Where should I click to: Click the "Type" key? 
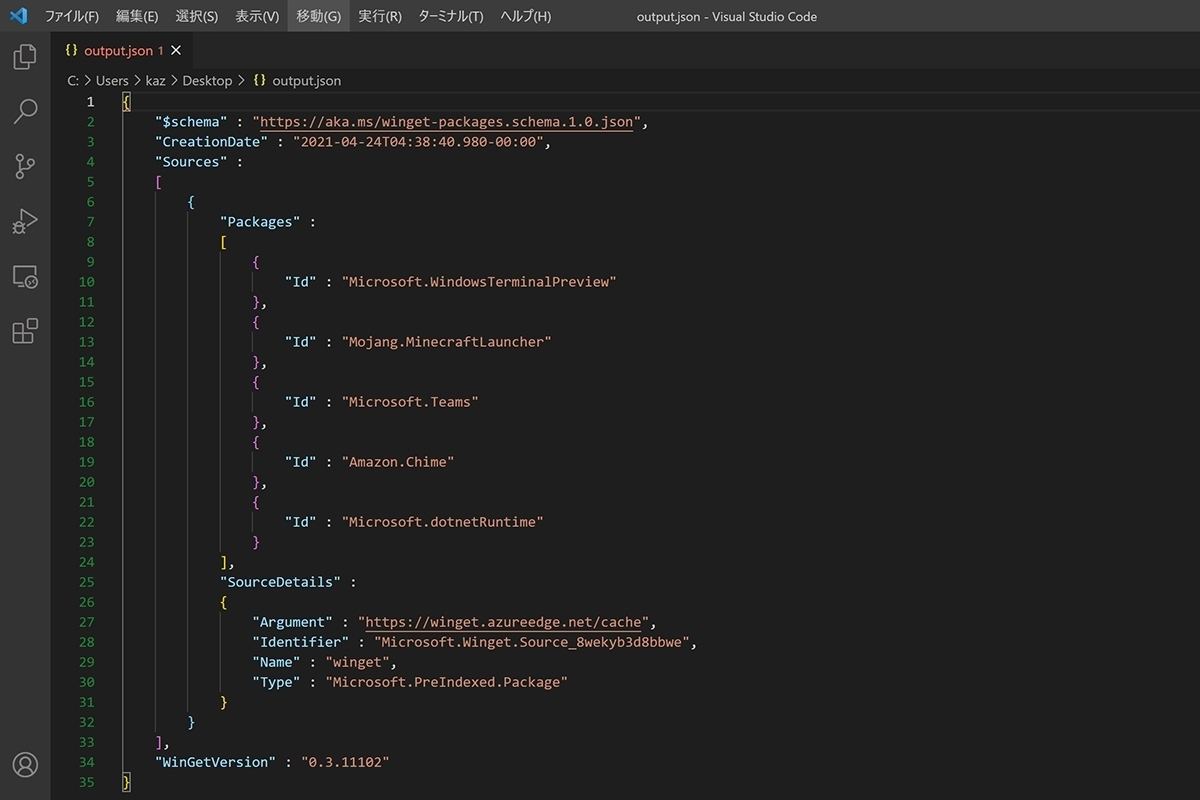click(276, 682)
